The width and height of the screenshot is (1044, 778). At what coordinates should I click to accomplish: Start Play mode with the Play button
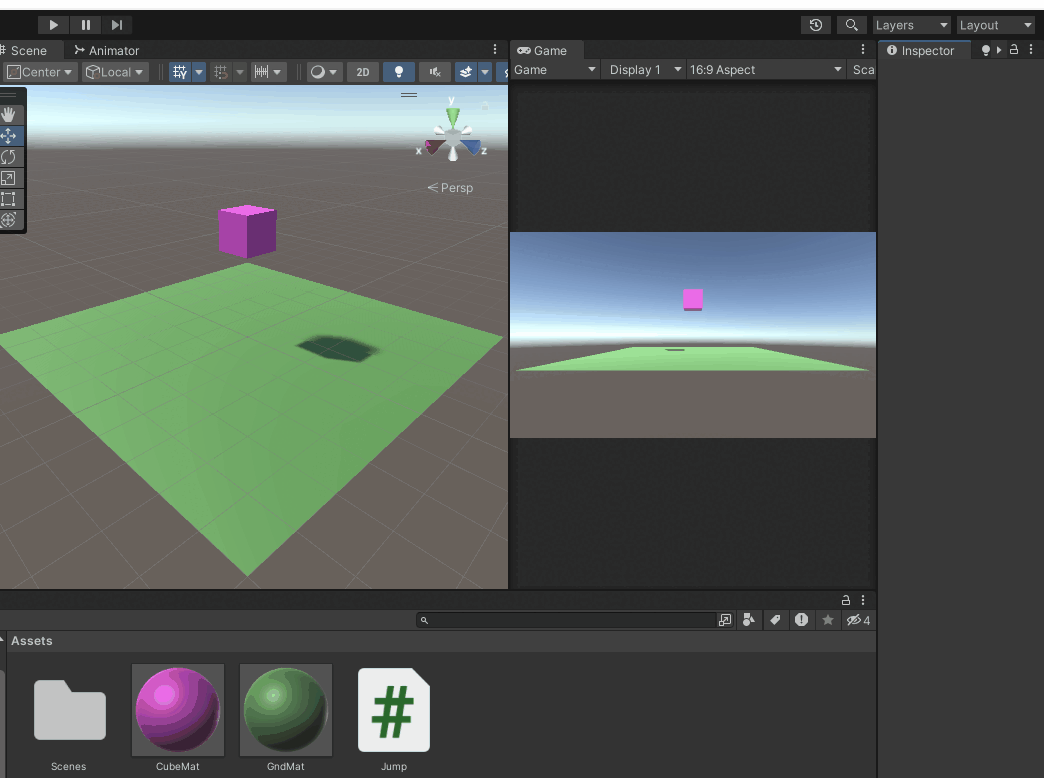53,25
